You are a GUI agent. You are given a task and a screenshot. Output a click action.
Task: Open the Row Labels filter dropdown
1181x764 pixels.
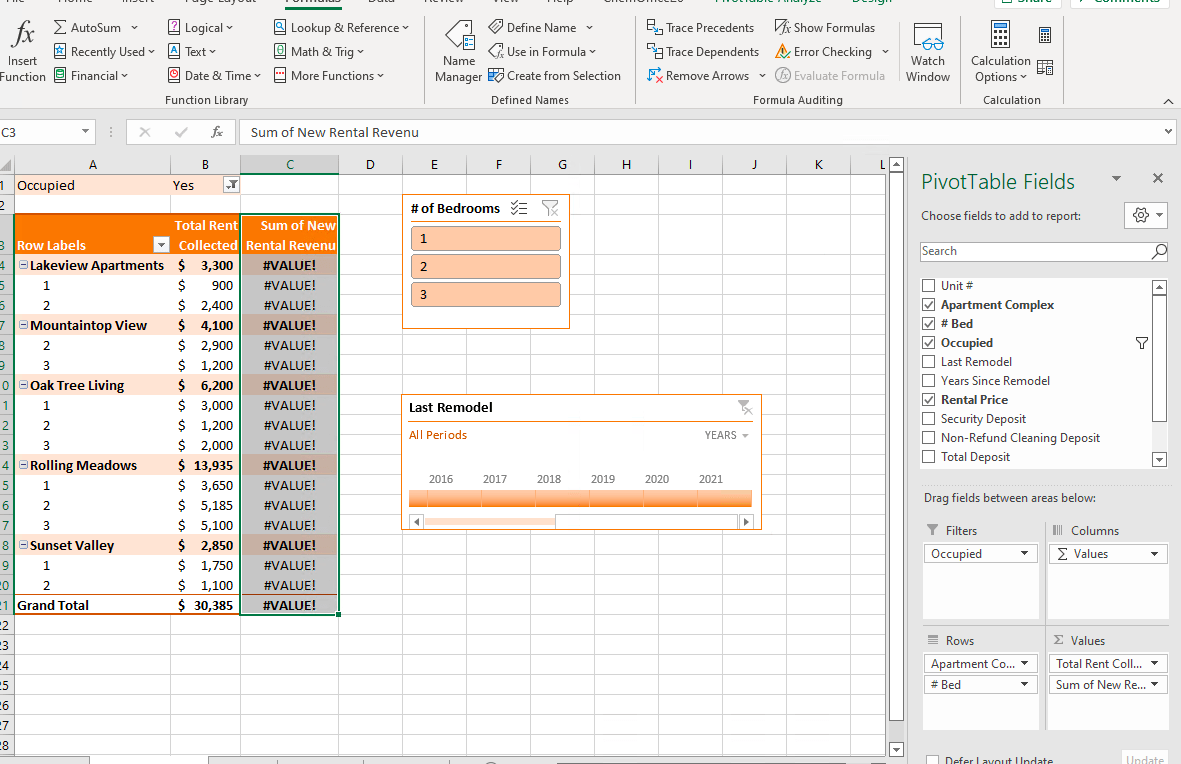coord(160,245)
